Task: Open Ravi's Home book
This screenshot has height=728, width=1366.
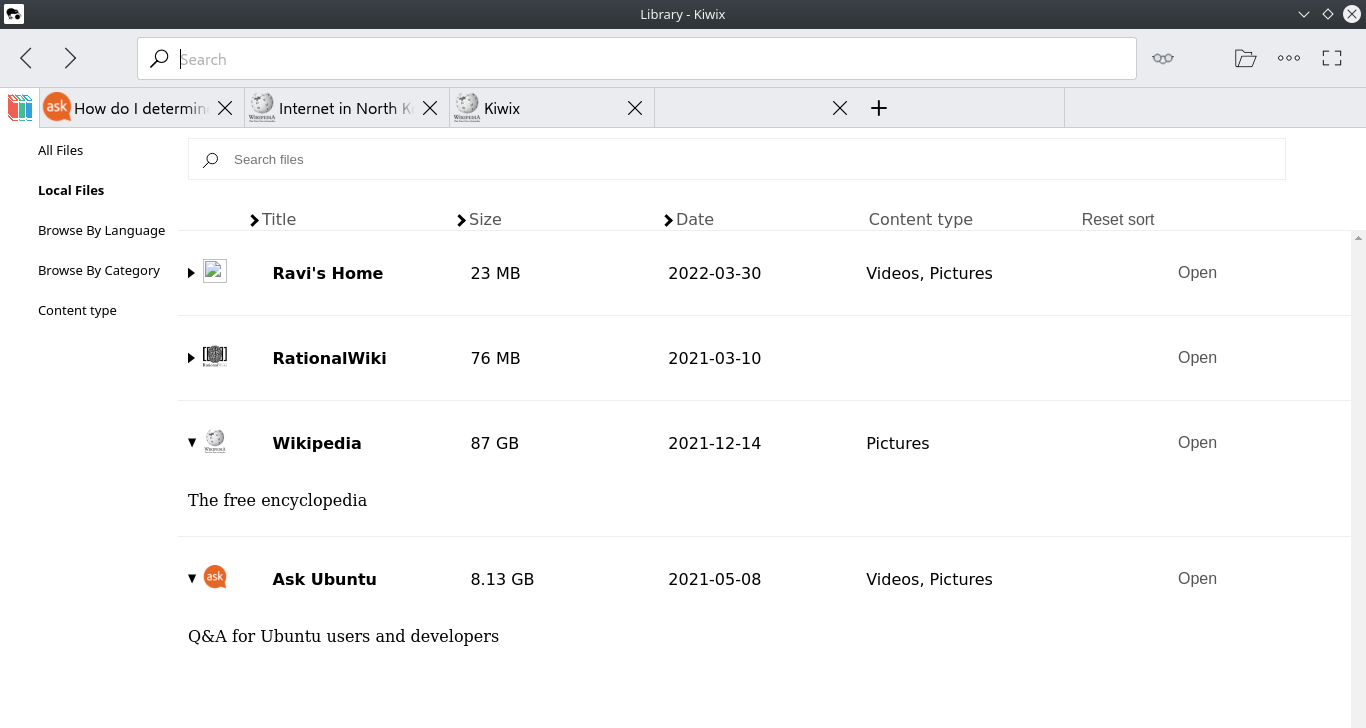Action: click(x=1197, y=272)
